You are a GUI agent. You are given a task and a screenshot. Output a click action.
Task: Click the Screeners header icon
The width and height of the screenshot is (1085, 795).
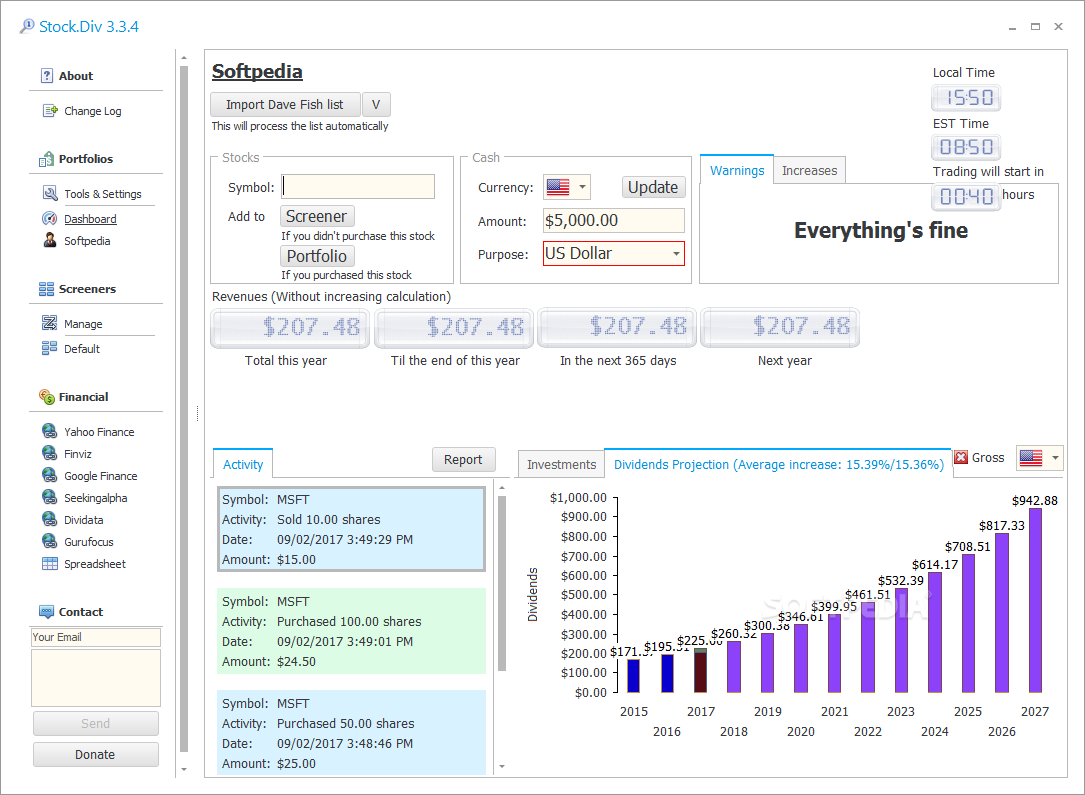coord(46,289)
